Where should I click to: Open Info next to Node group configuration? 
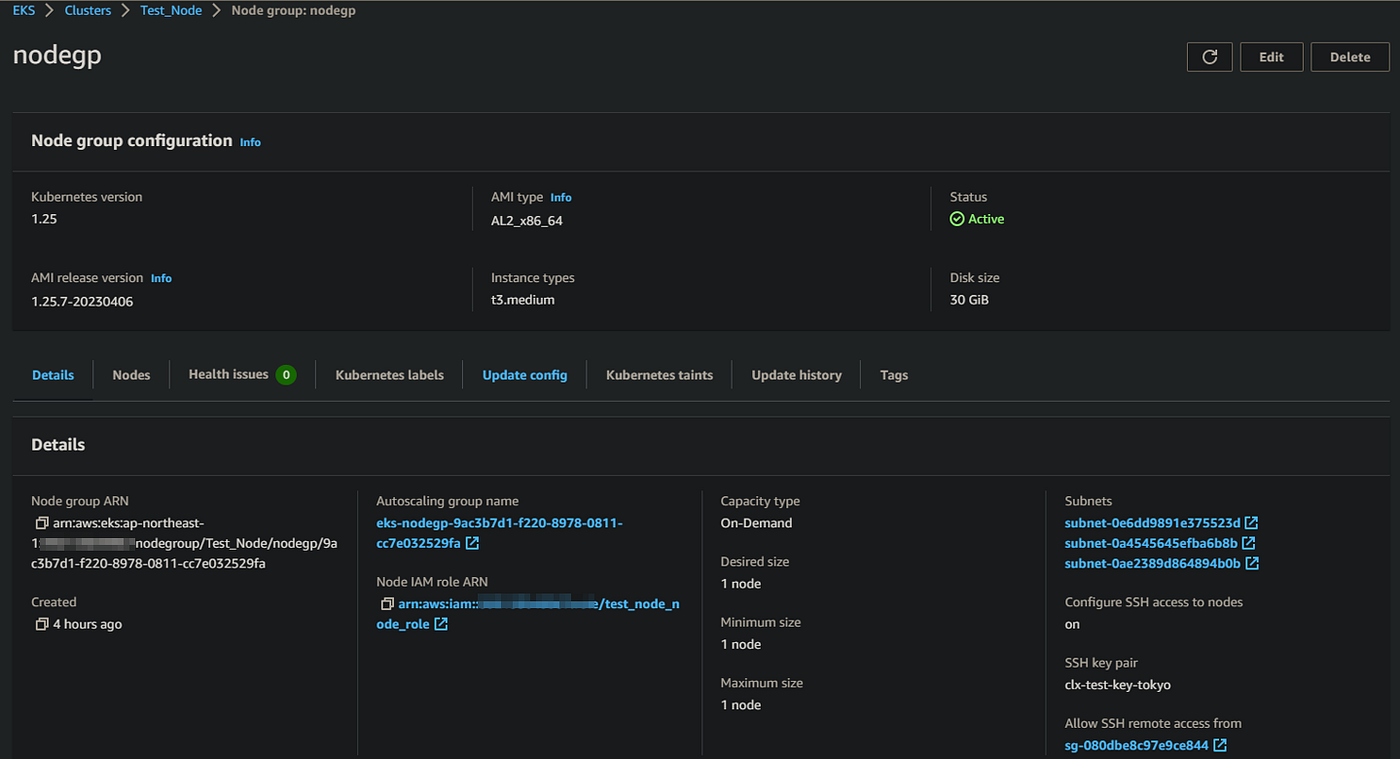tap(250, 142)
